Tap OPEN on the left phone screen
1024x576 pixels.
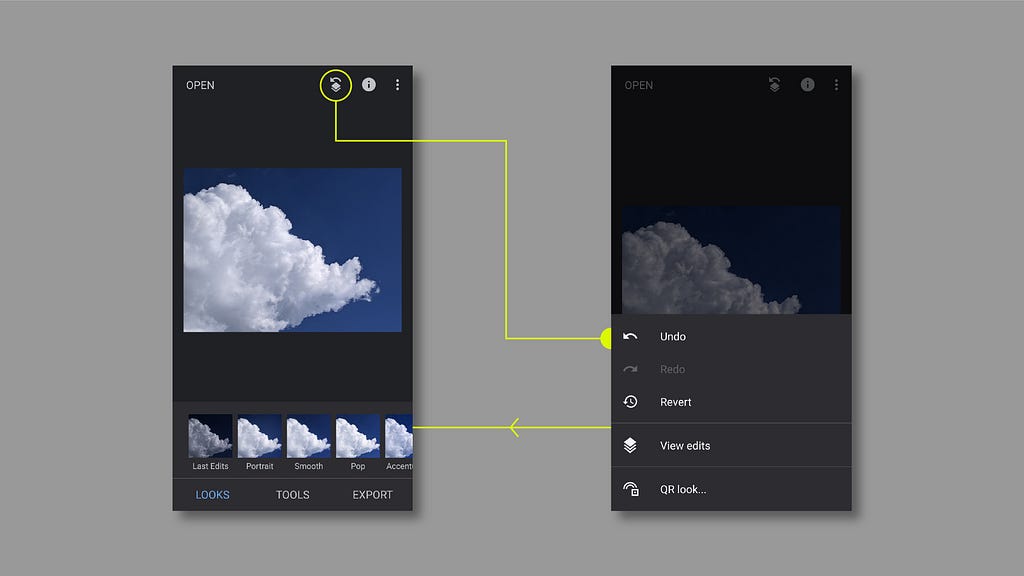200,85
